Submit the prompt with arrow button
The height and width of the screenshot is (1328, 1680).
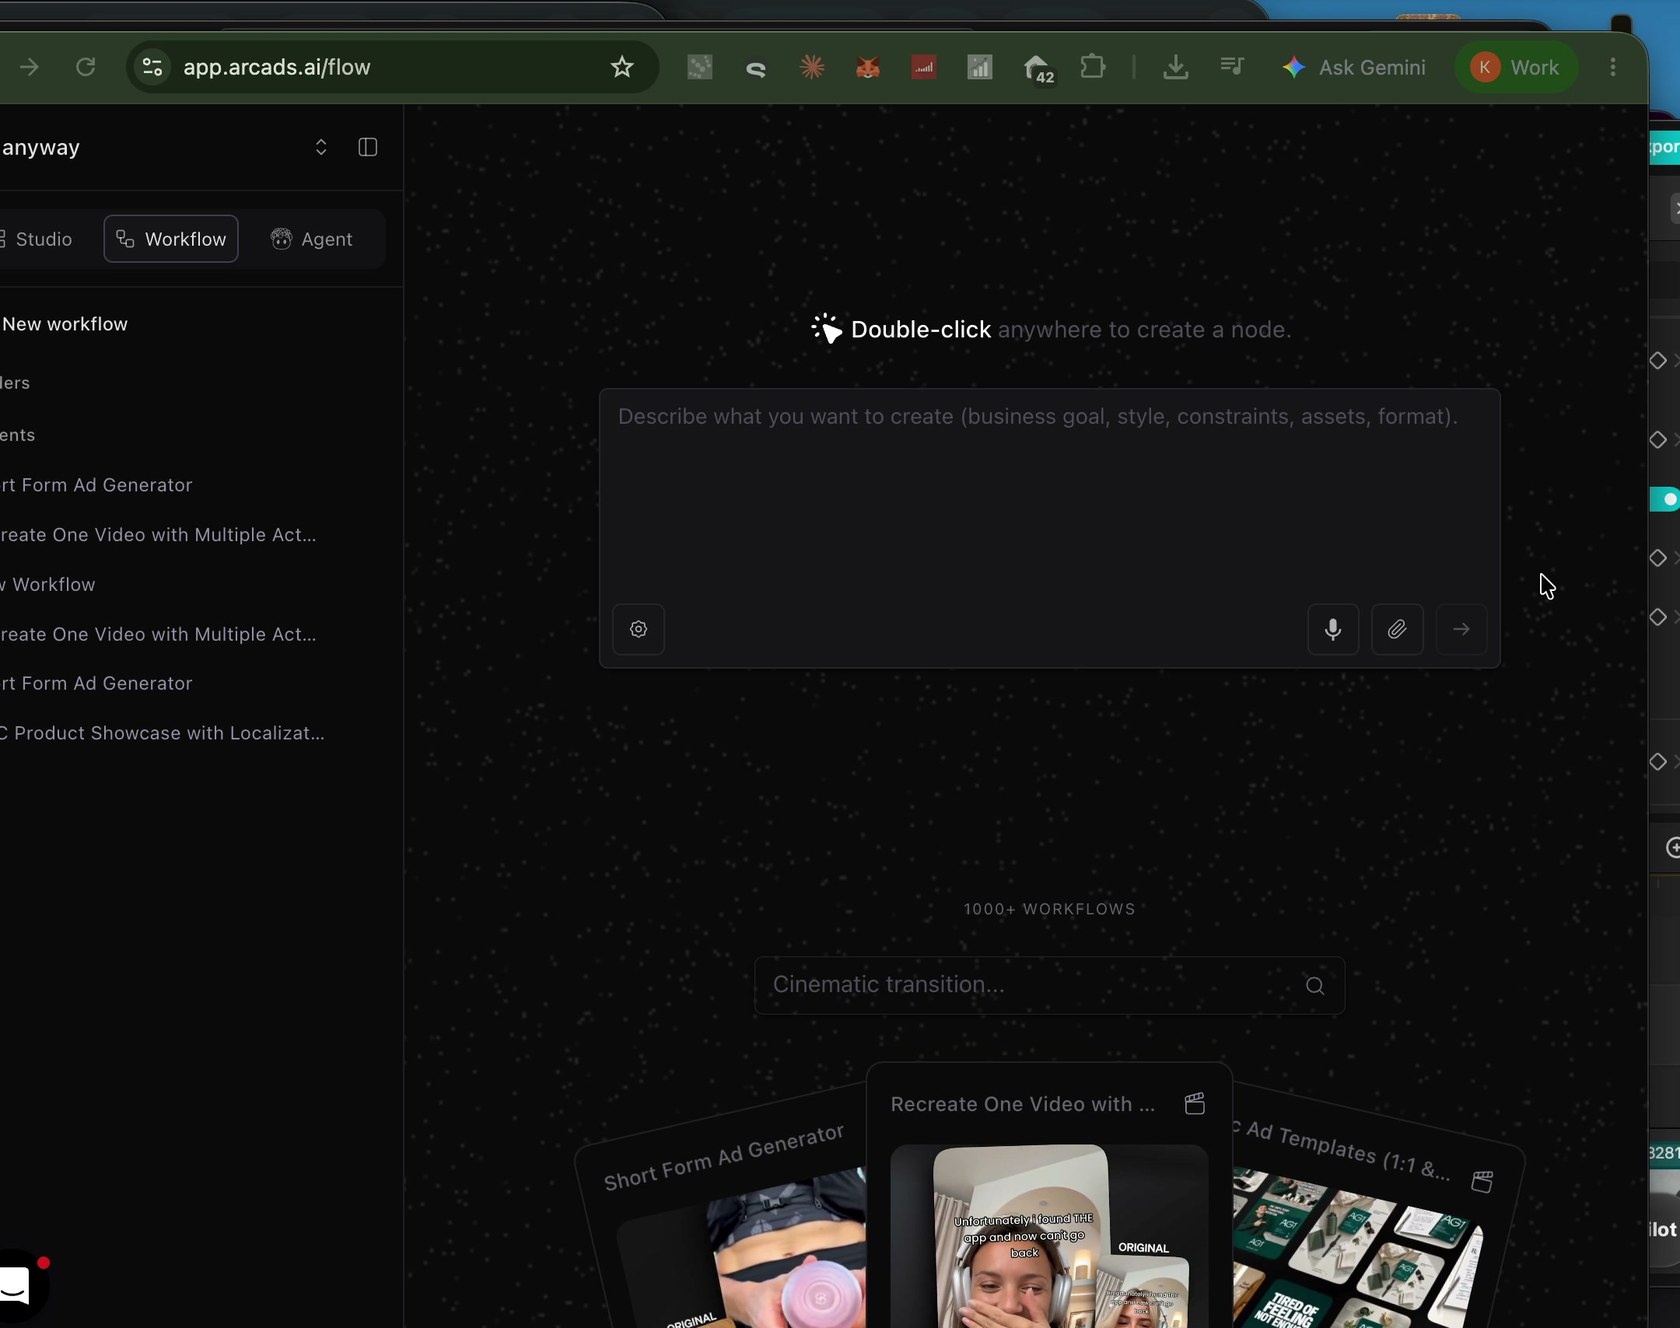pyautogui.click(x=1461, y=629)
